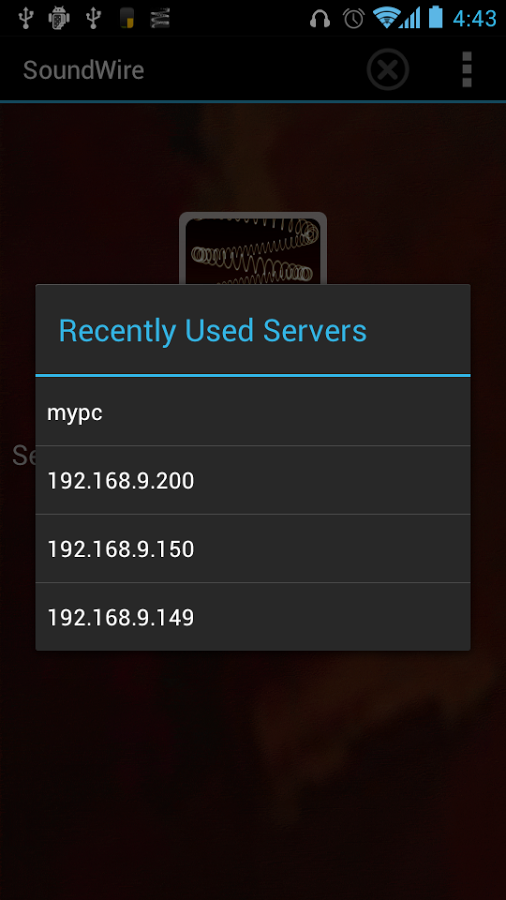Tap the SoundWire app title
506x900 pixels.
84,70
